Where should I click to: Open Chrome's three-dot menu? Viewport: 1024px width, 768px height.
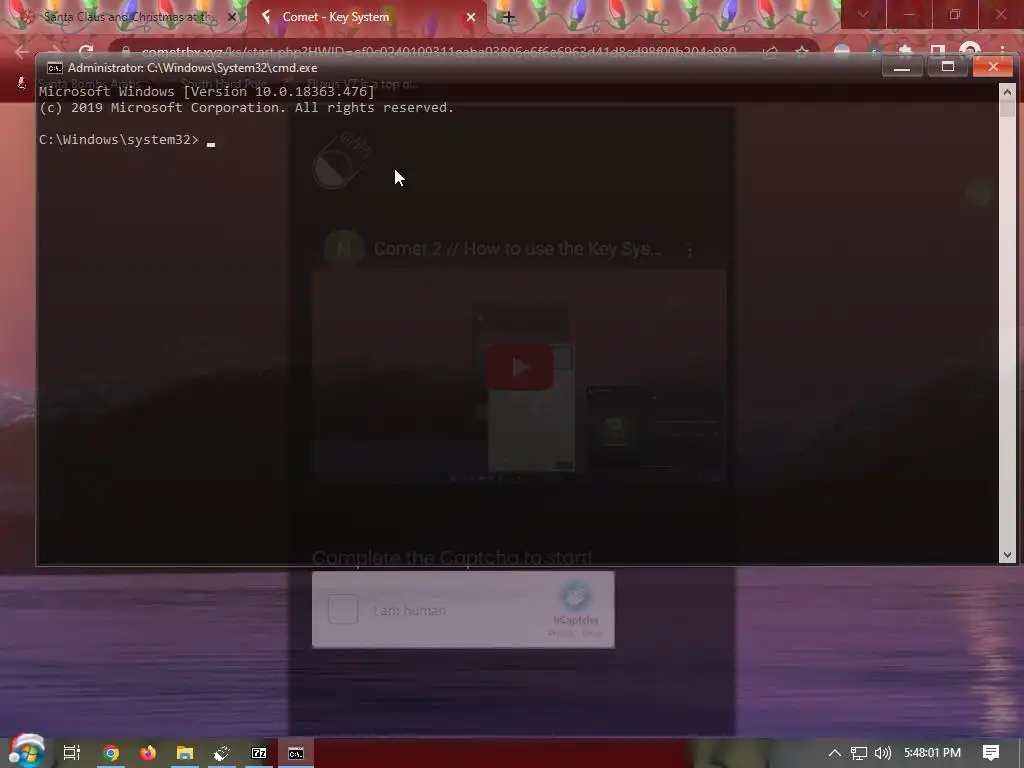tap(1002, 52)
